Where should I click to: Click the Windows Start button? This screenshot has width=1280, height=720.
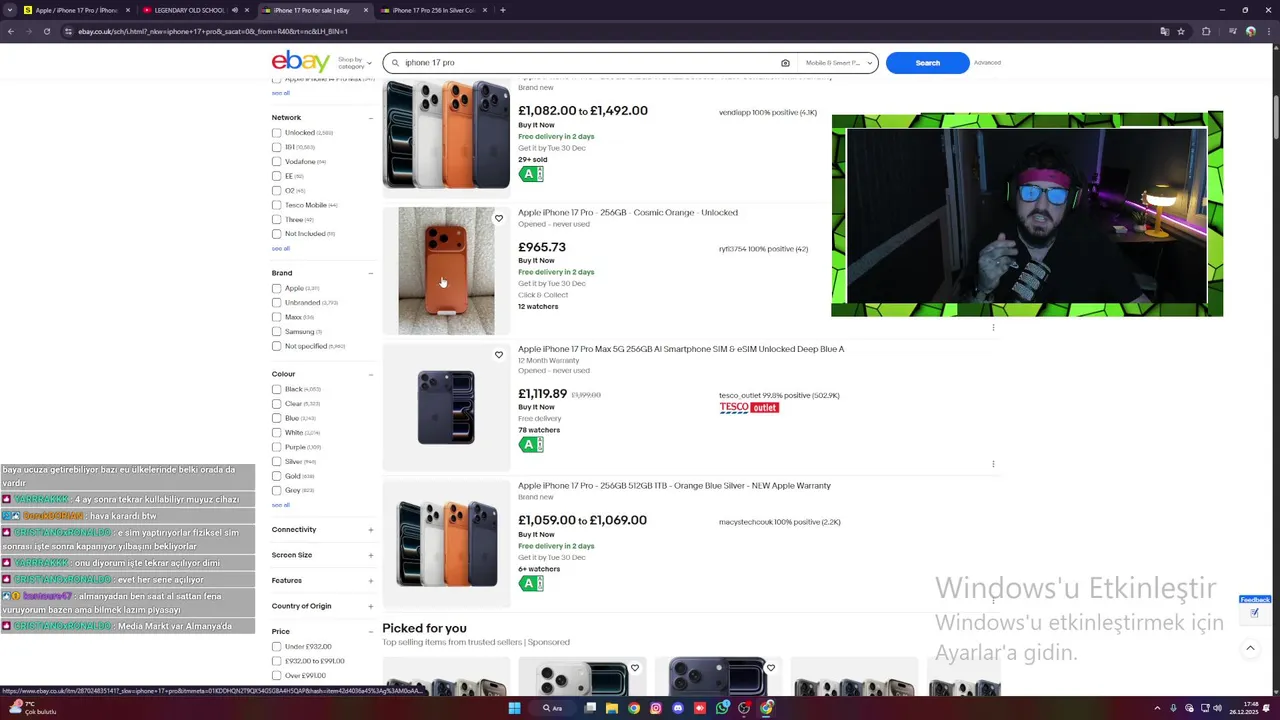(514, 708)
